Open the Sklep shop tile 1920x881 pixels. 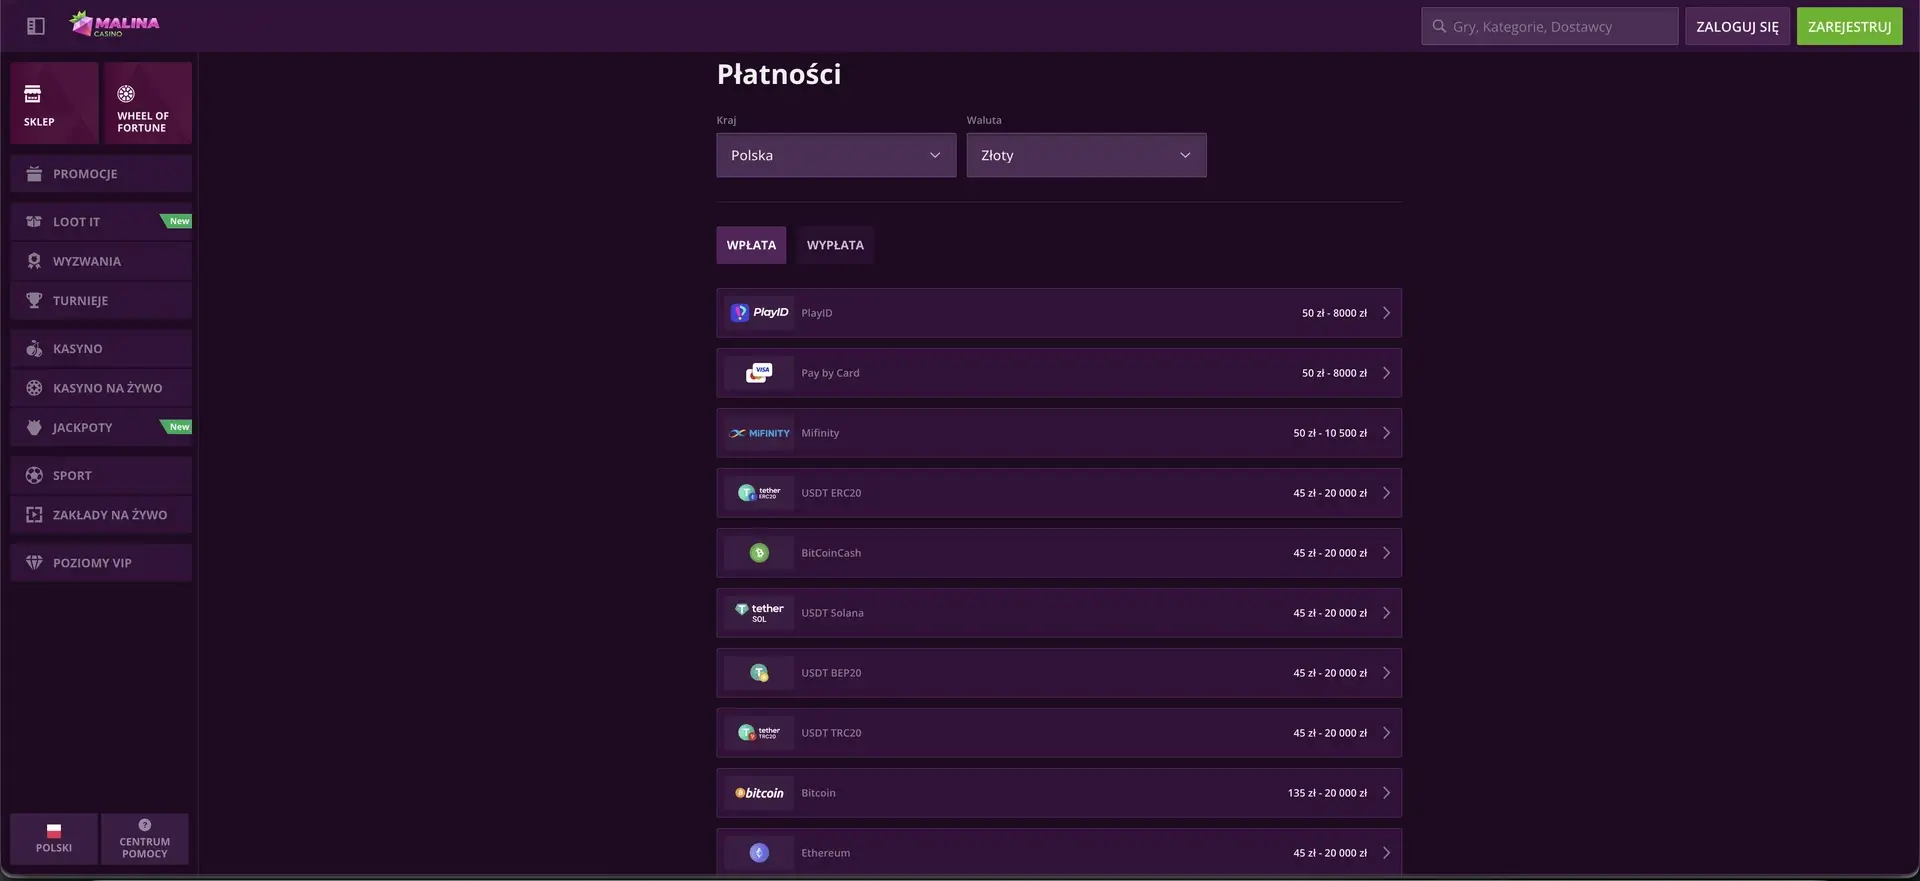54,103
